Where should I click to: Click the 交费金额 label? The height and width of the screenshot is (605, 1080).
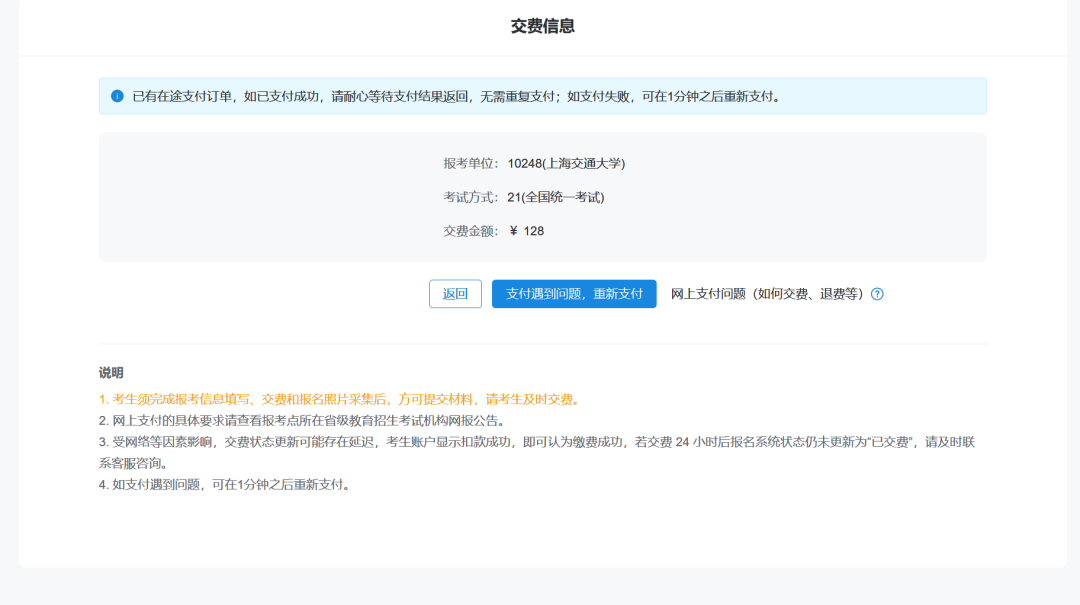(x=468, y=231)
